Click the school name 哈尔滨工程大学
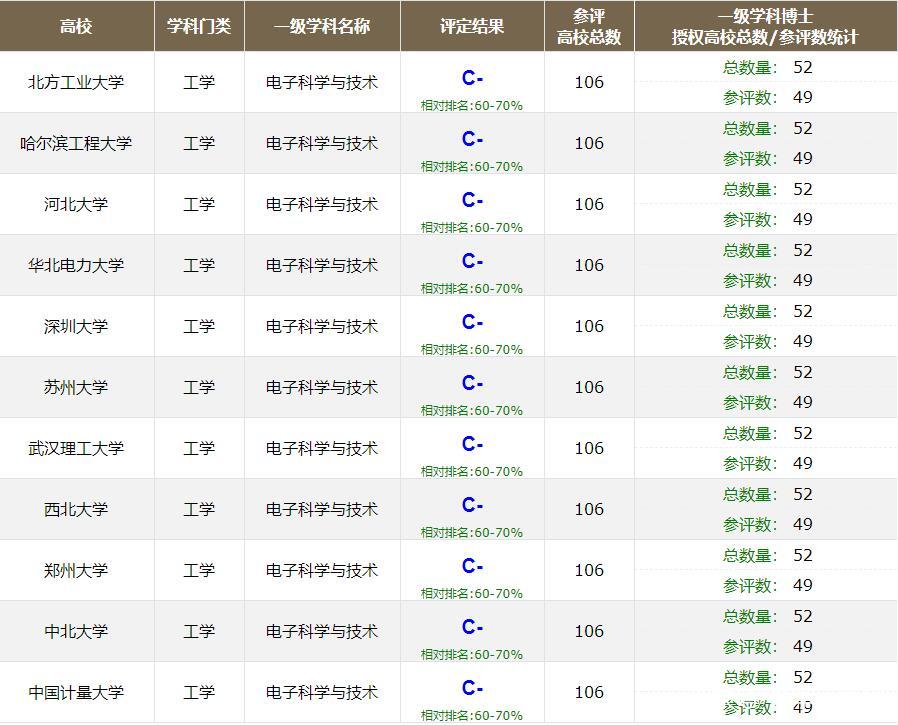Screen dimensions: 898x725 coord(76,143)
